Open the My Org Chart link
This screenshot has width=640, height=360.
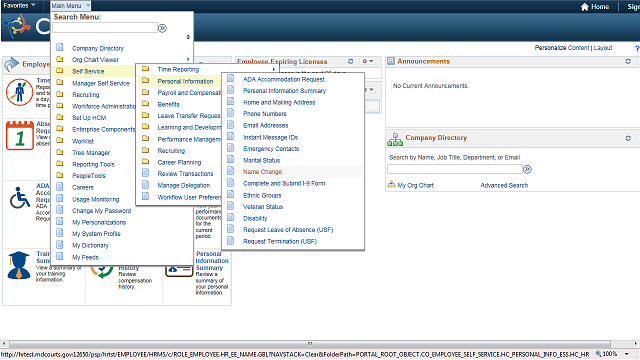pos(416,185)
